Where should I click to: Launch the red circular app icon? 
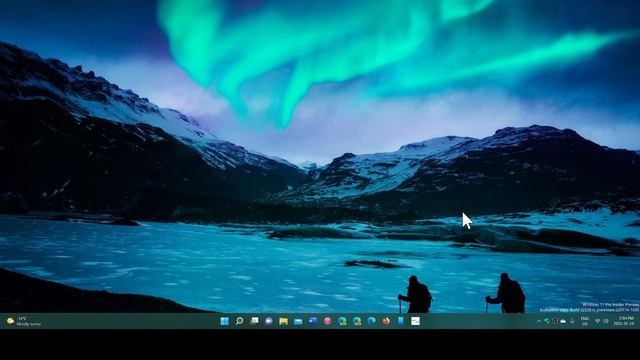327,321
